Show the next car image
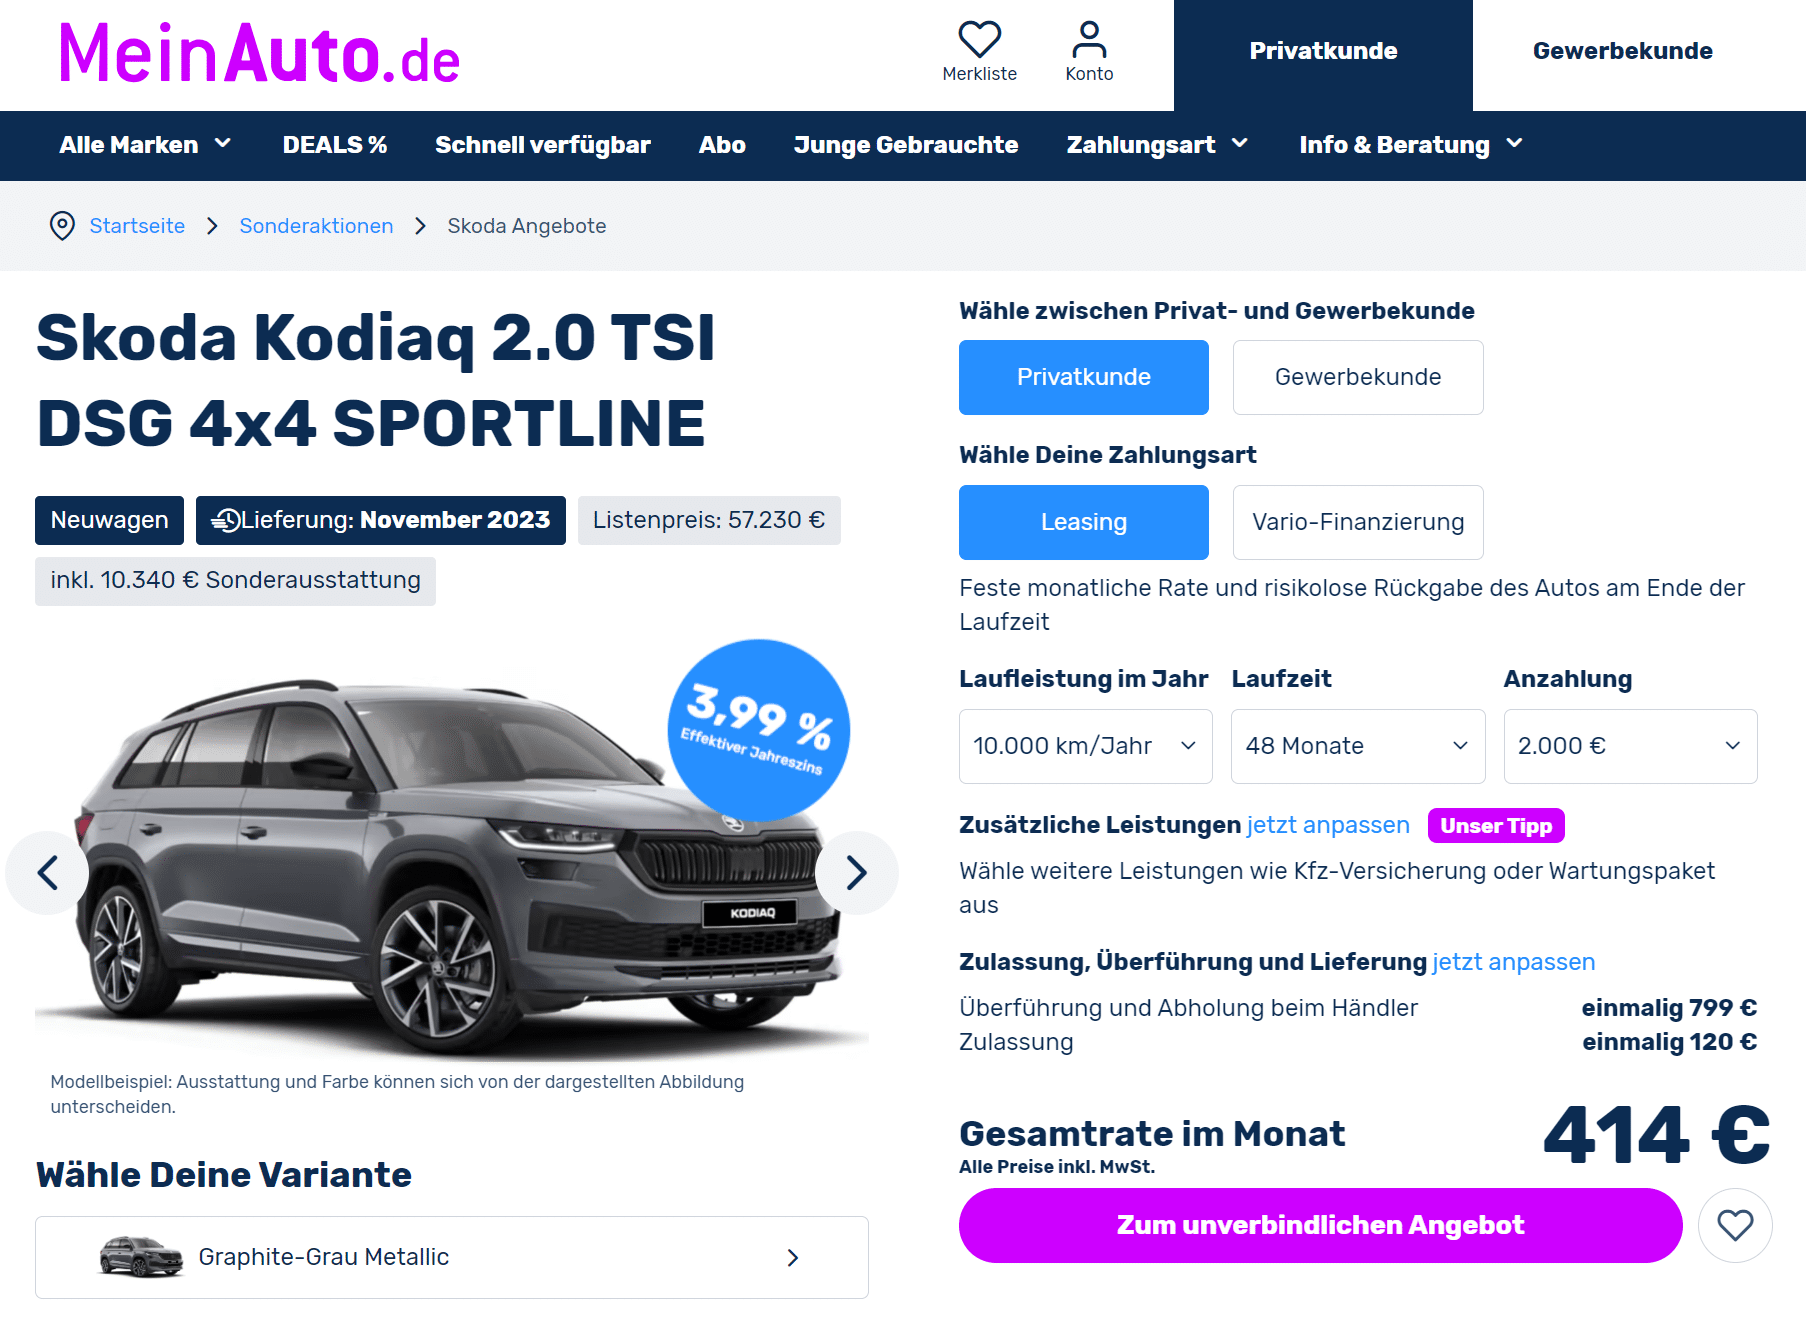The width and height of the screenshot is (1806, 1327). [856, 873]
